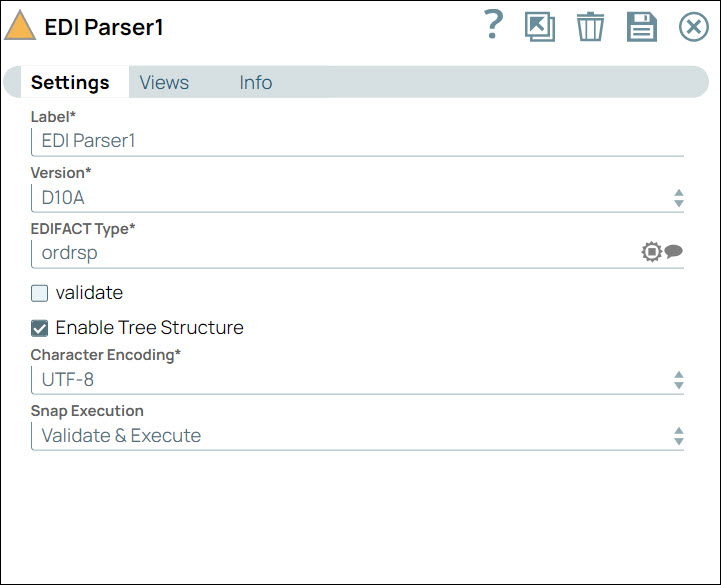The width and height of the screenshot is (721, 585).
Task: Switch to the Views tab
Action: coord(164,83)
